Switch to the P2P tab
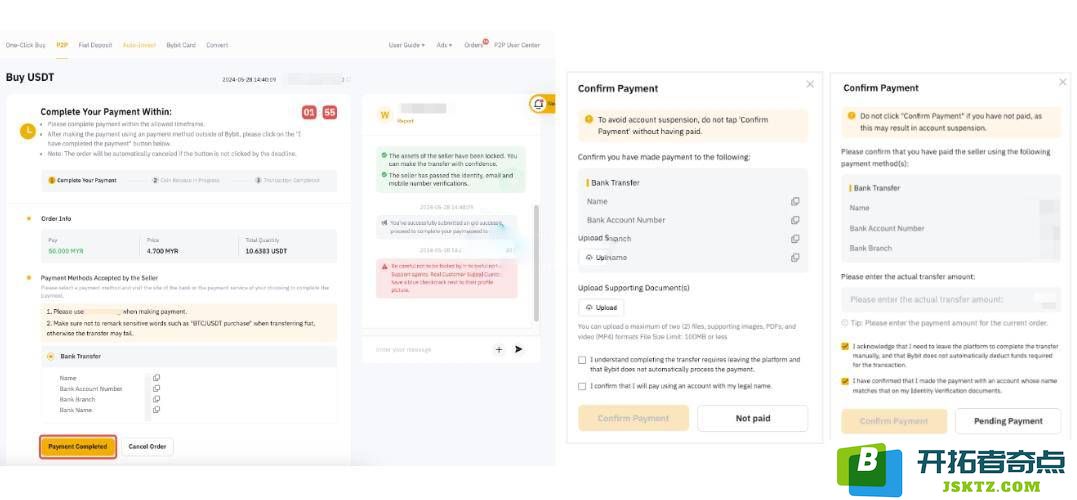The width and height of the screenshot is (1077, 500). click(x=62, y=45)
